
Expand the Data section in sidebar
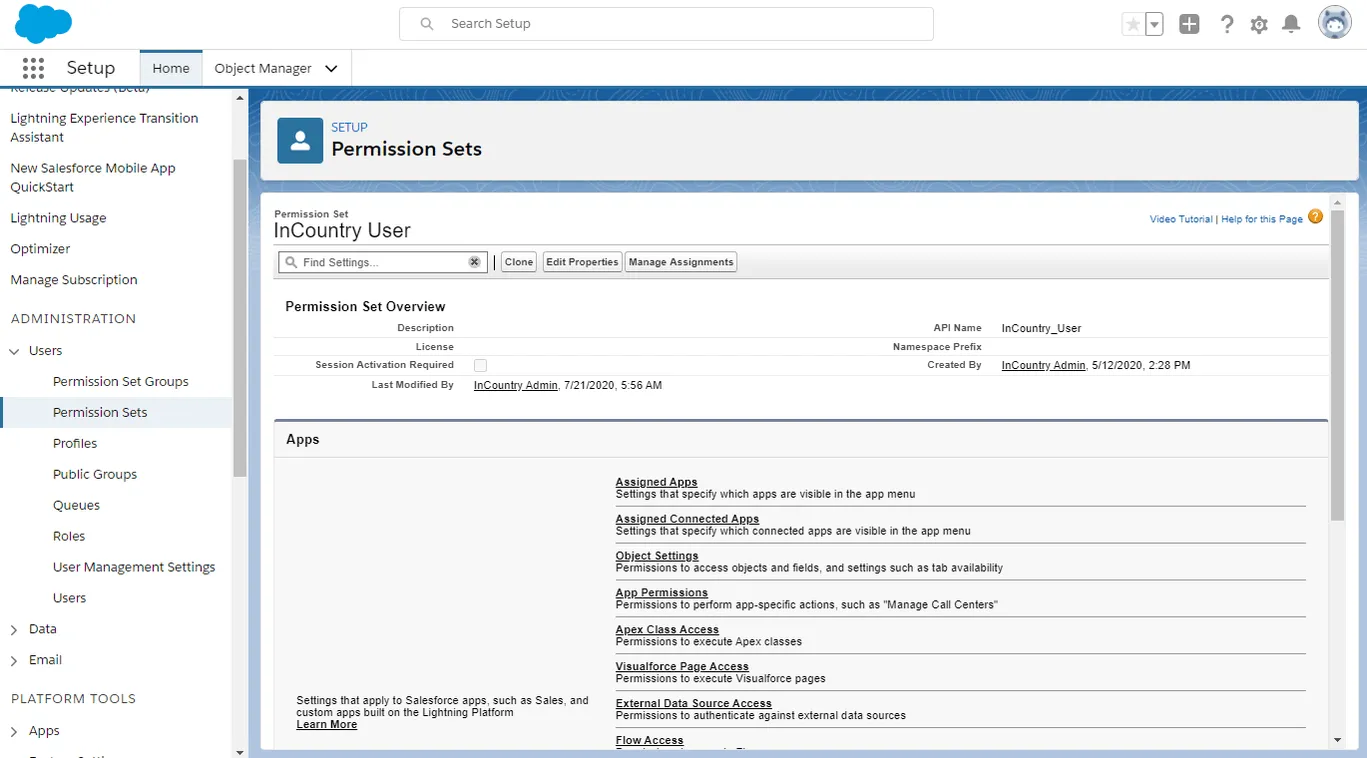pyautogui.click(x=14, y=630)
